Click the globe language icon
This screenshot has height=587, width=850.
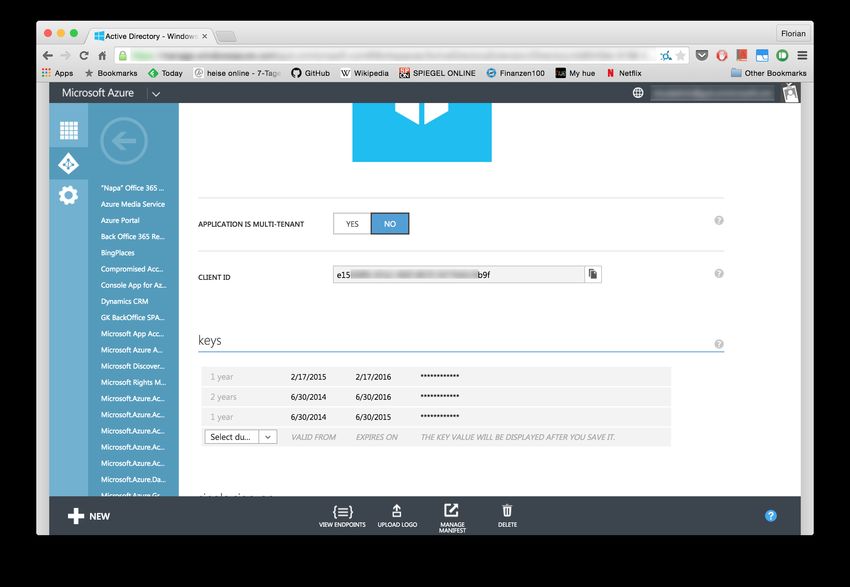(638, 93)
